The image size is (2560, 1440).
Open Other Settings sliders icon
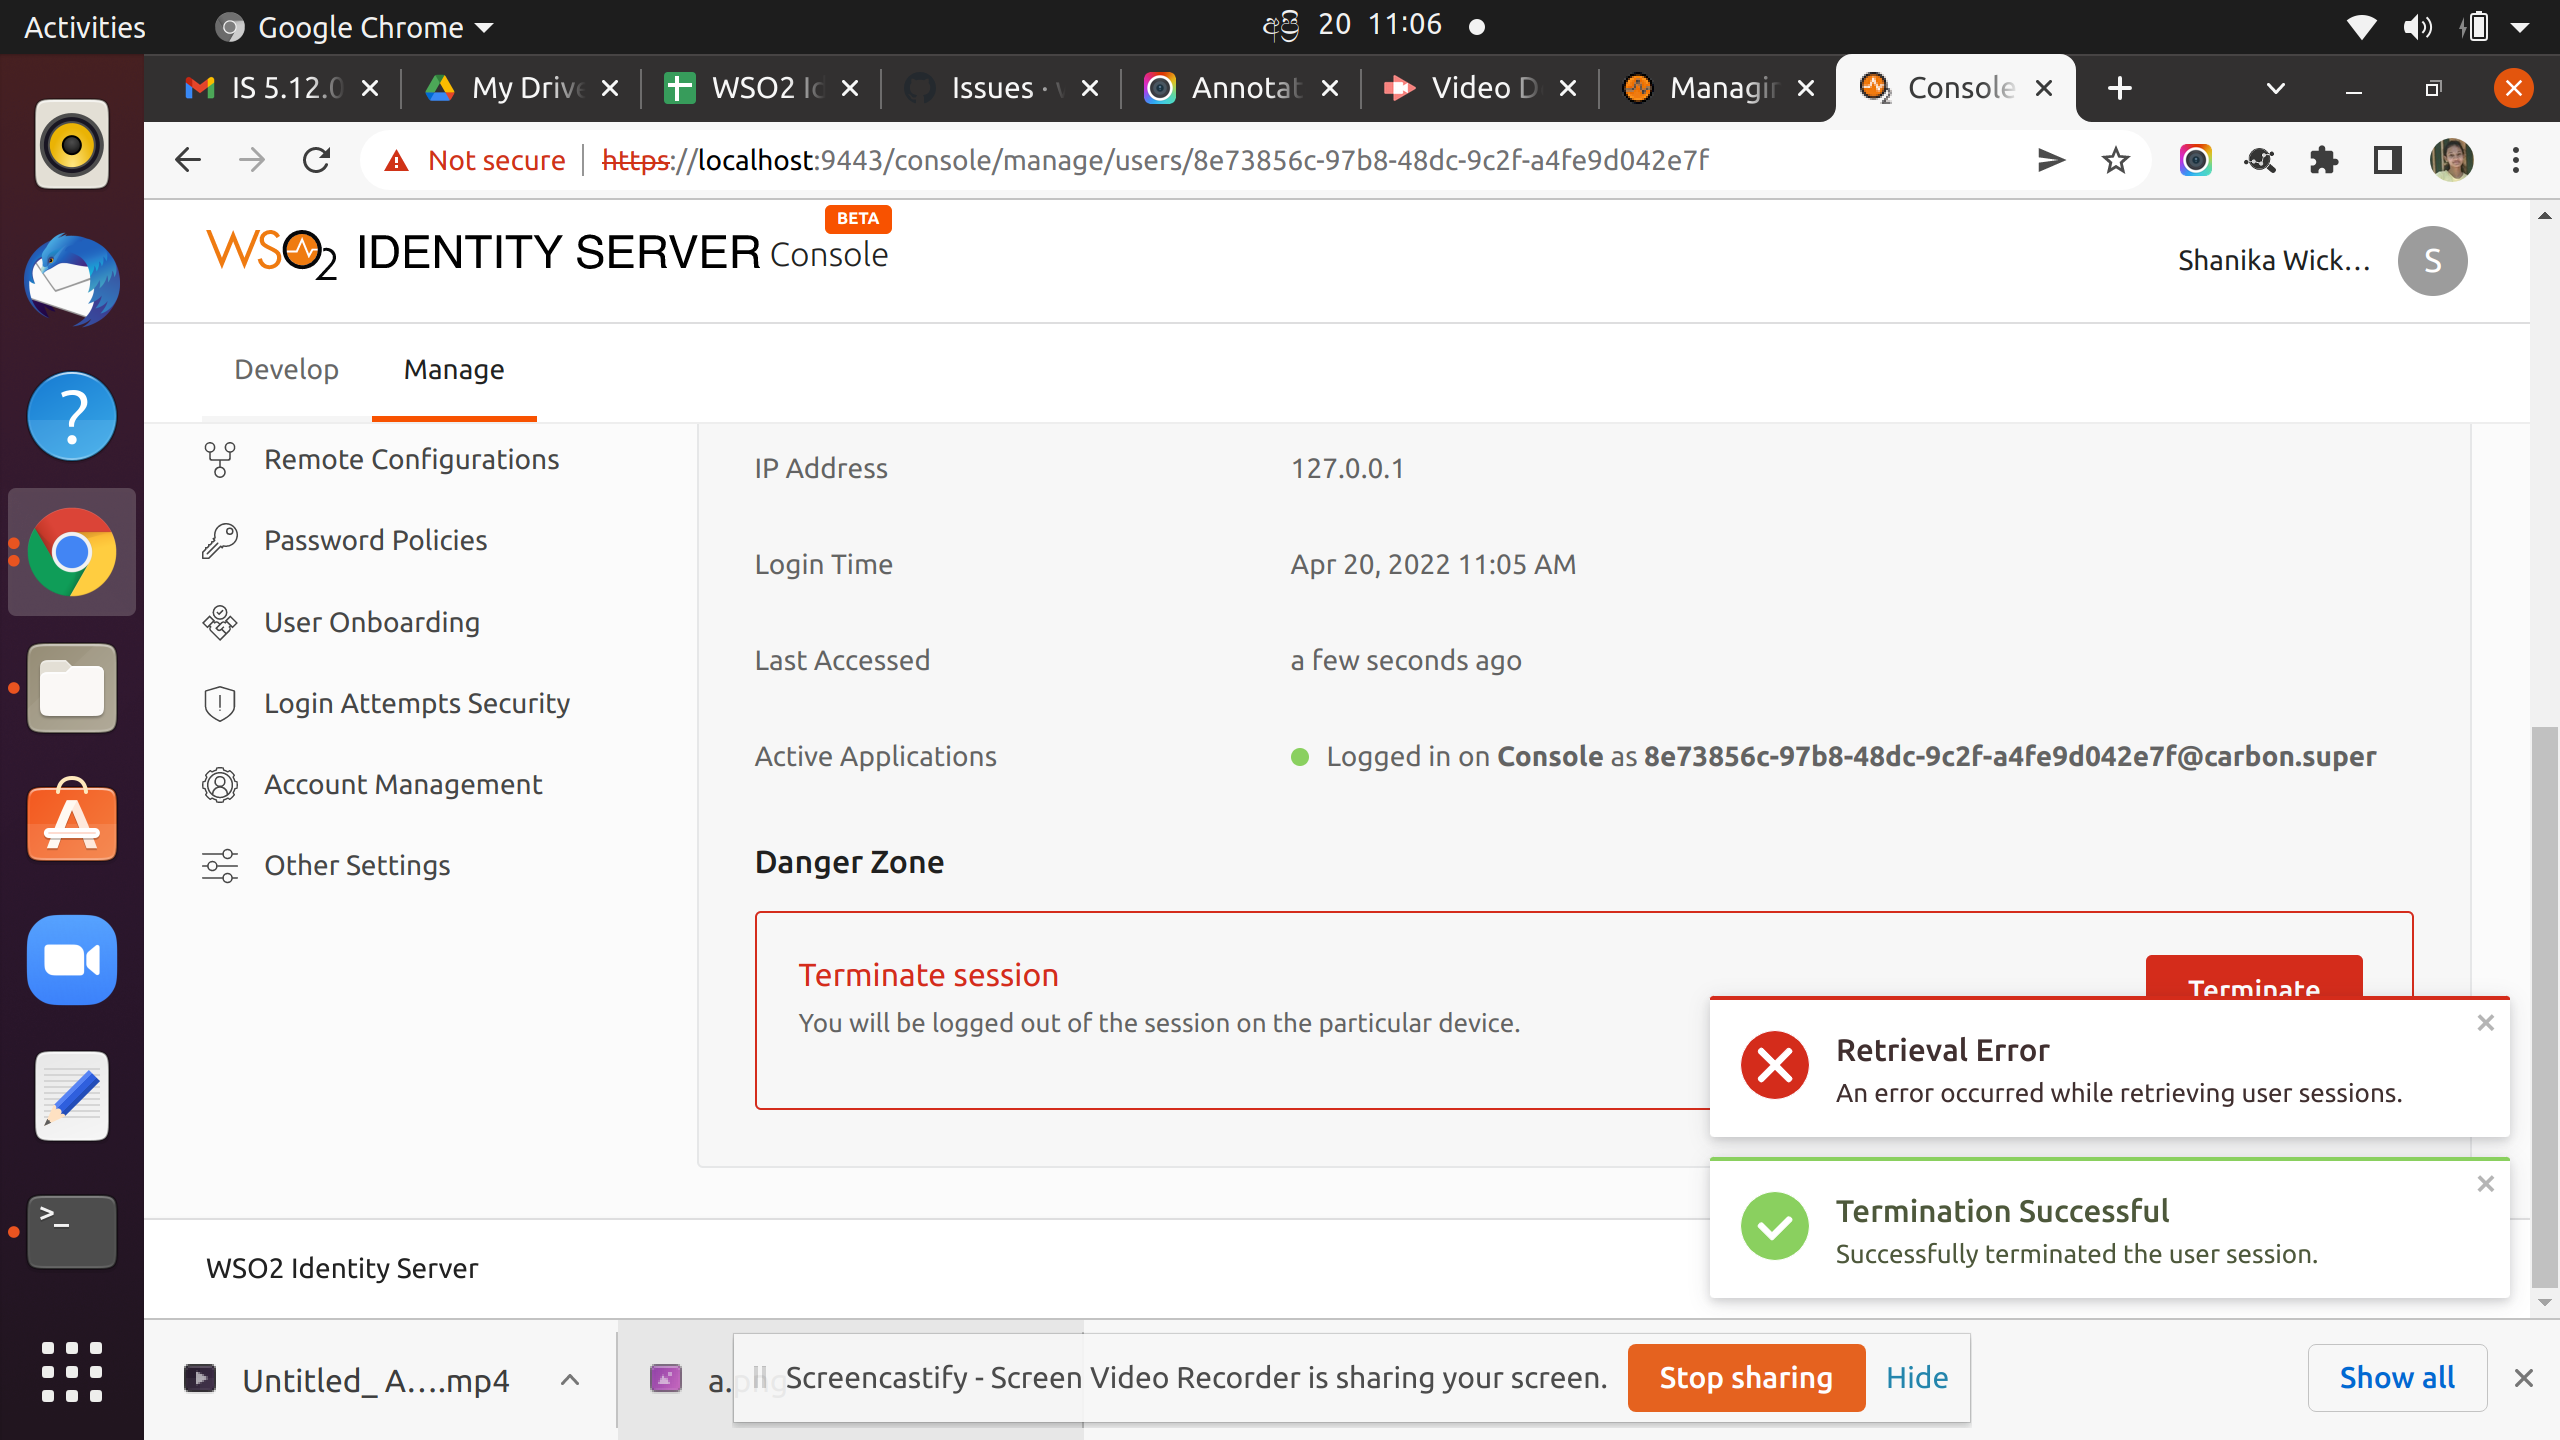tap(219, 865)
